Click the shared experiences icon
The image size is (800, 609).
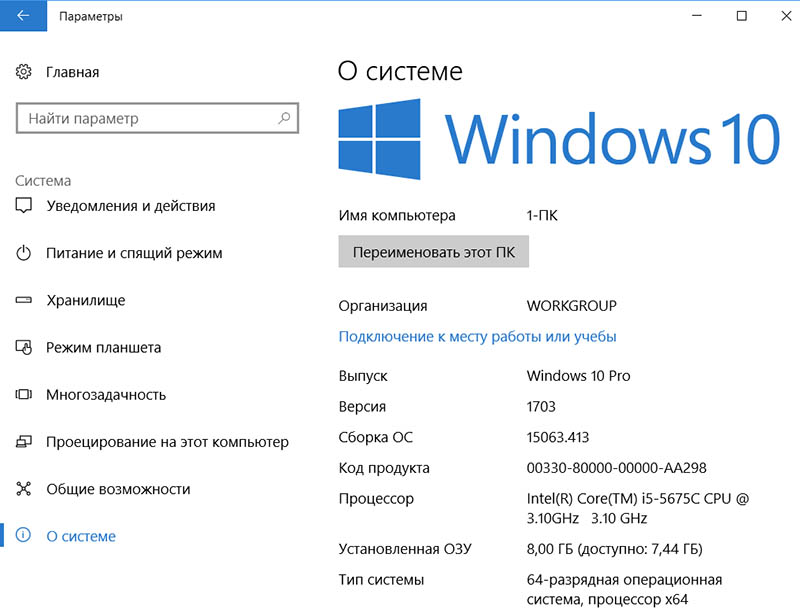point(23,489)
